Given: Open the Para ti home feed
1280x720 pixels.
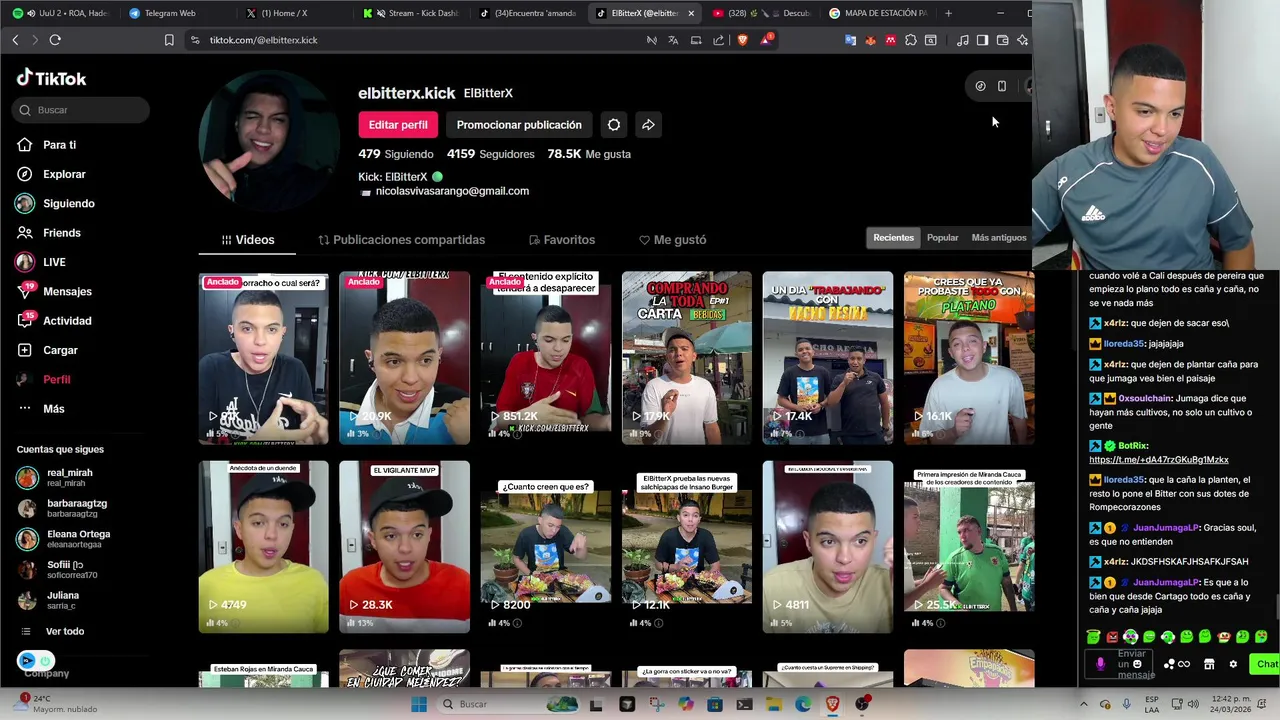Looking at the screenshot, I should click(x=59, y=145).
